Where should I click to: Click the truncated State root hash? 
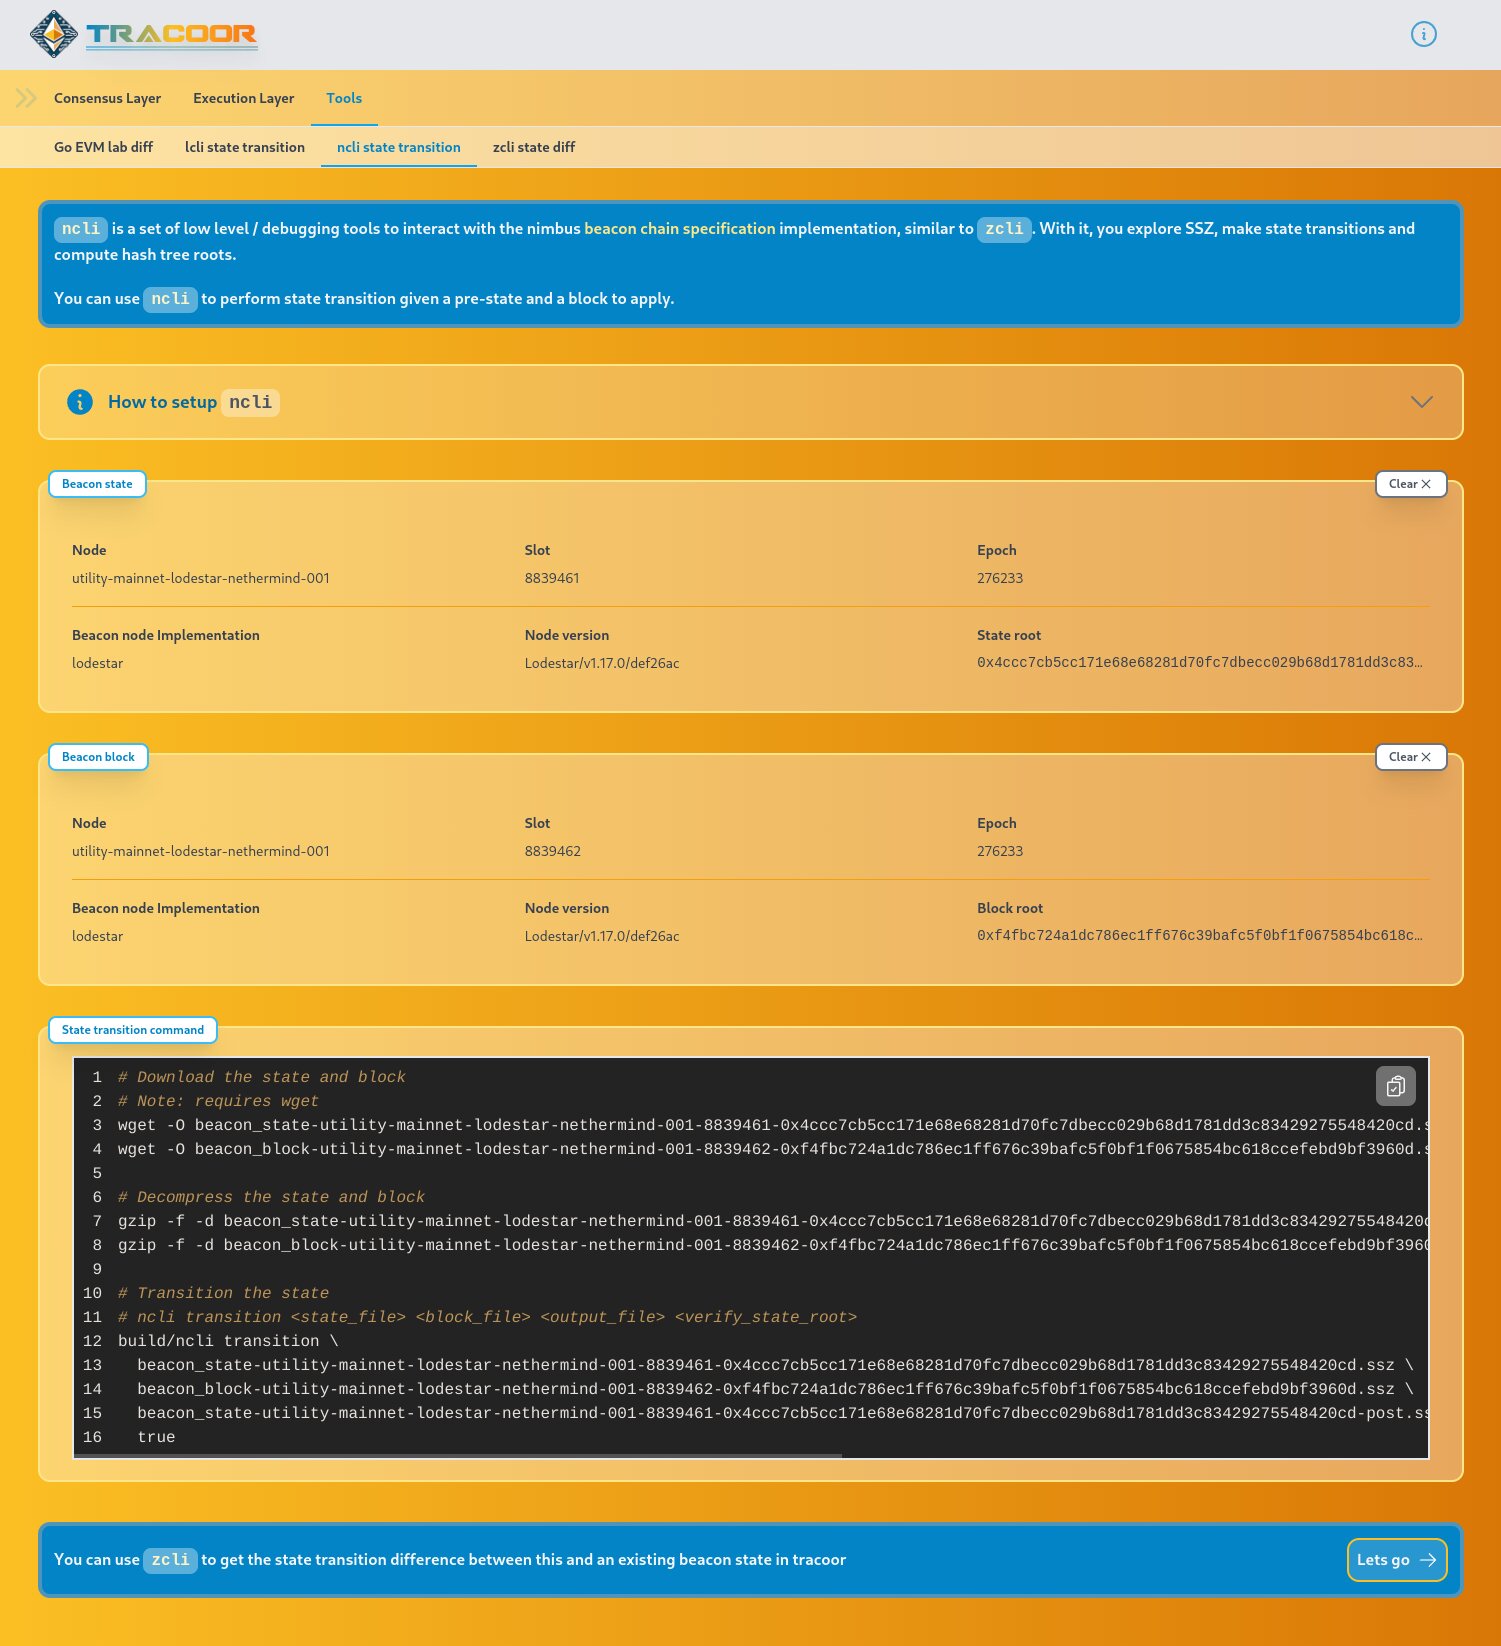1199,663
